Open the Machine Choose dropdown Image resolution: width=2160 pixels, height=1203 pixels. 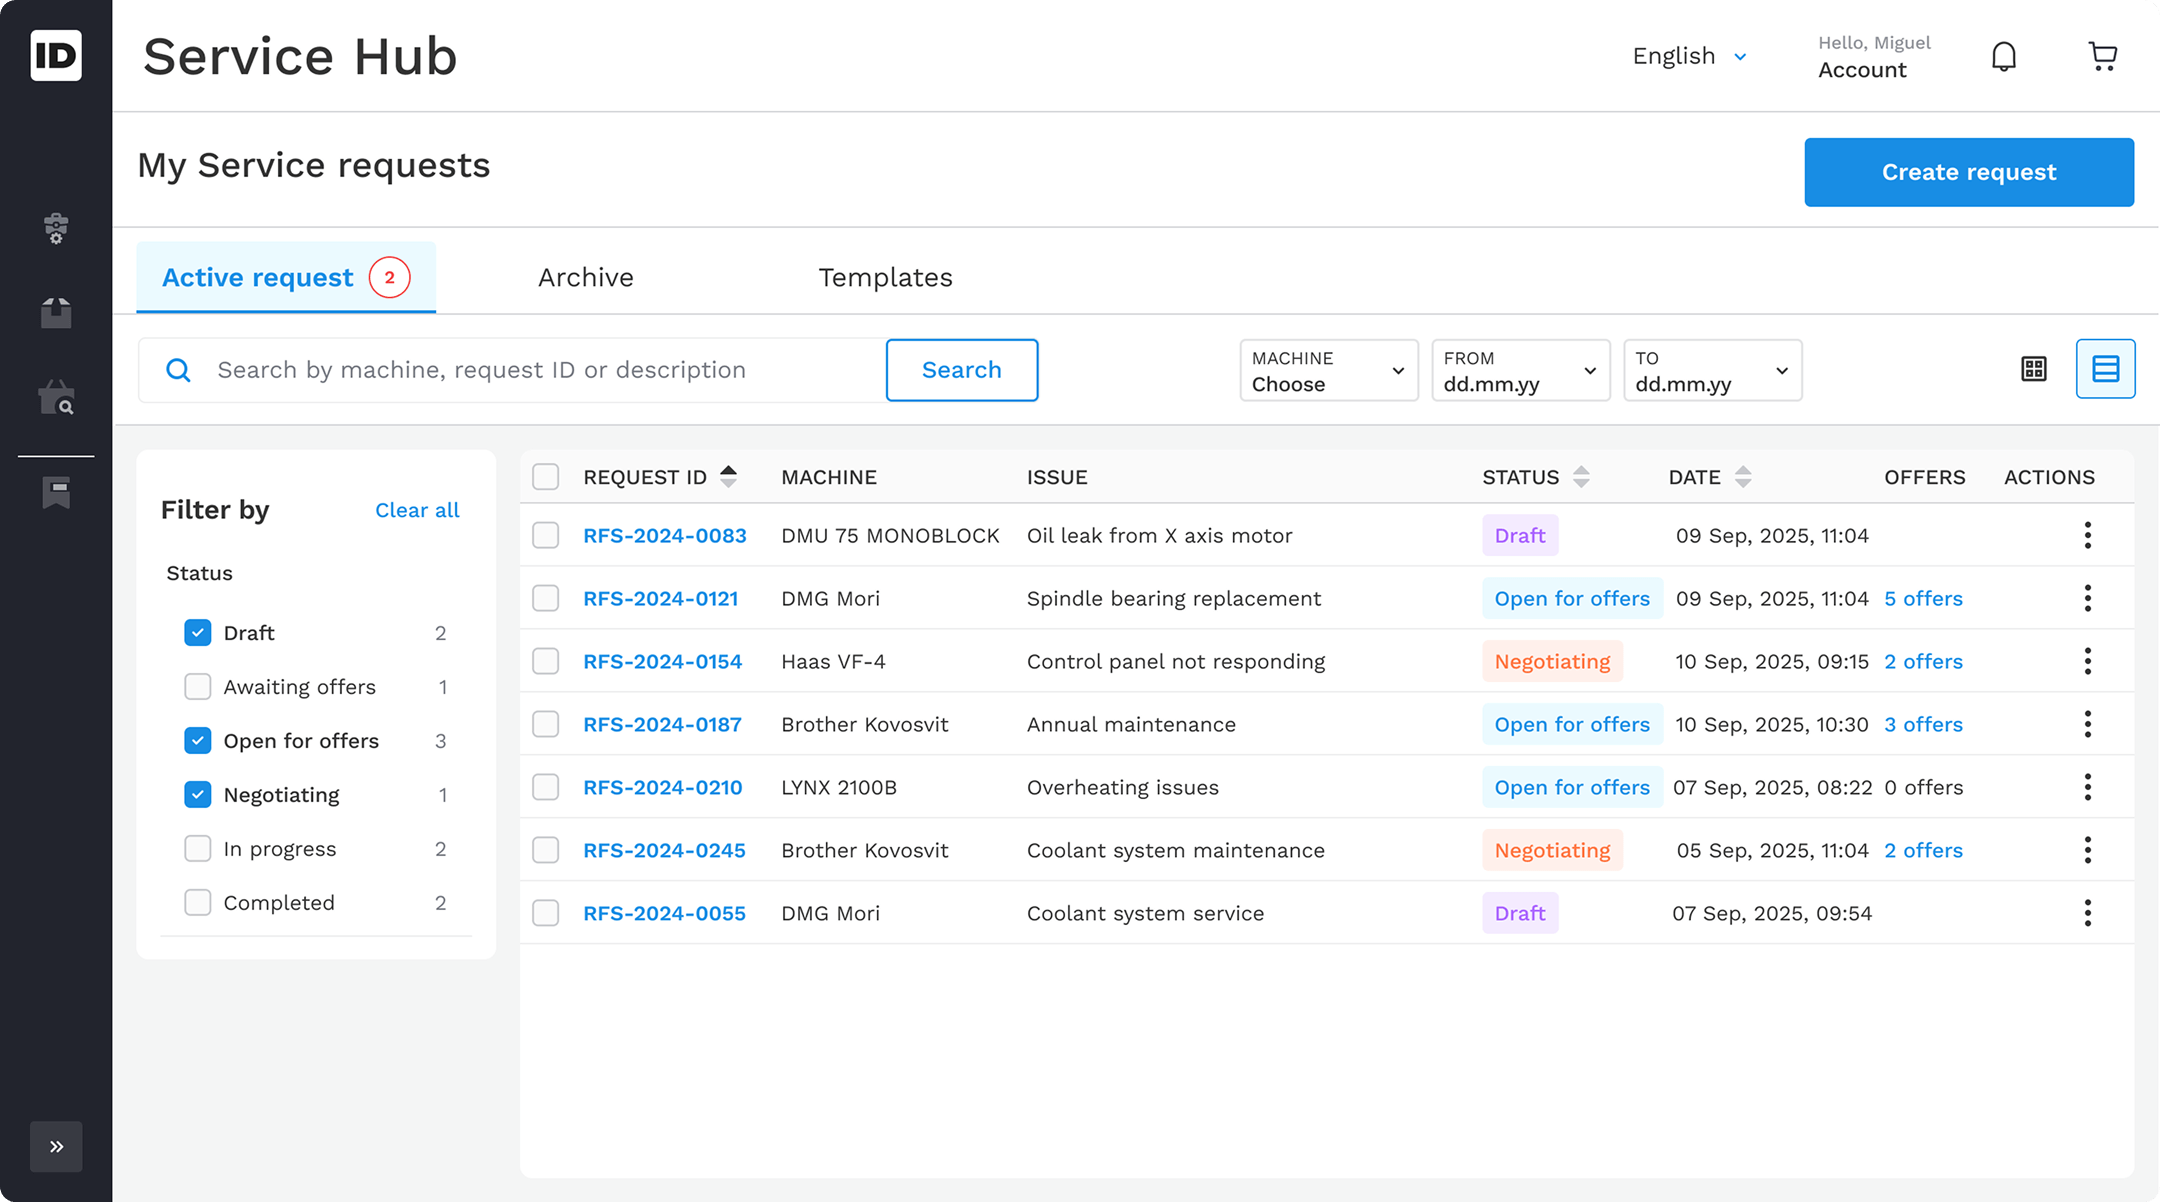[1328, 371]
